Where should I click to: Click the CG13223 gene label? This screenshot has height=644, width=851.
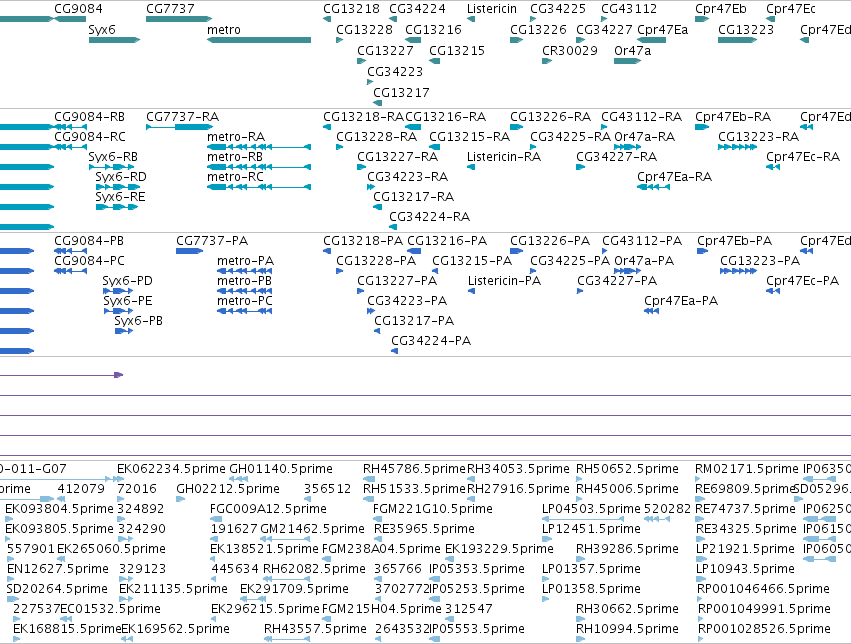point(746,30)
